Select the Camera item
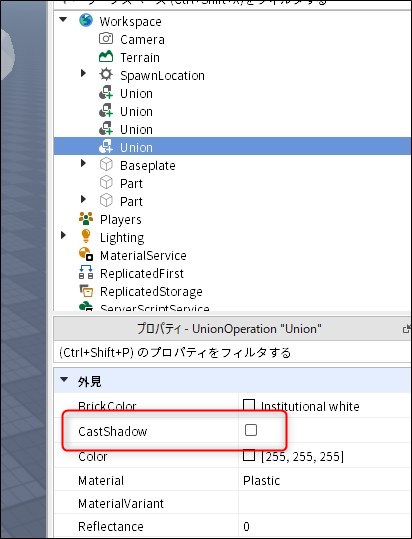This screenshot has height=539, width=412. [142, 40]
